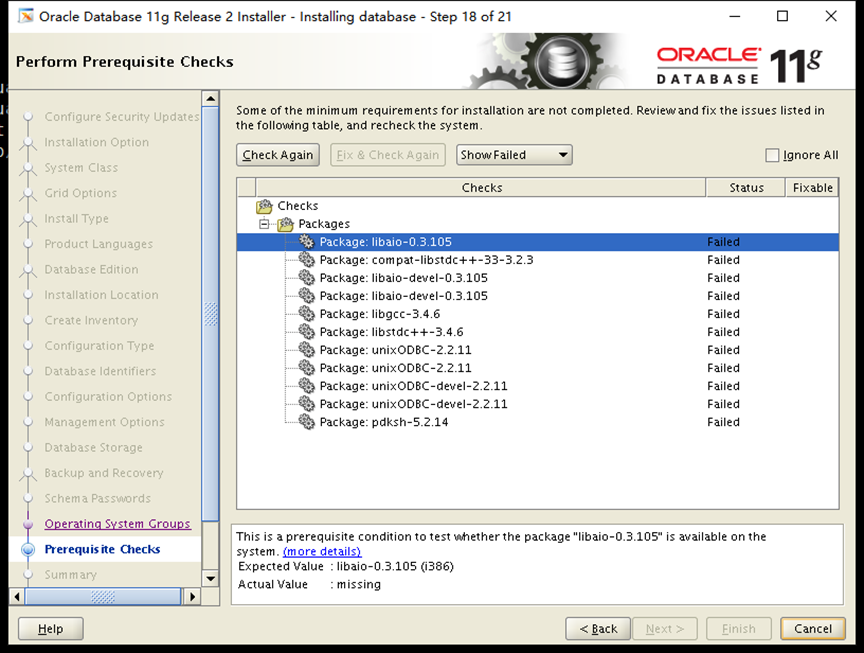The width and height of the screenshot is (864, 653).
Task: Select the gear icon for Package: pdksh-5.2.14
Action: click(306, 421)
